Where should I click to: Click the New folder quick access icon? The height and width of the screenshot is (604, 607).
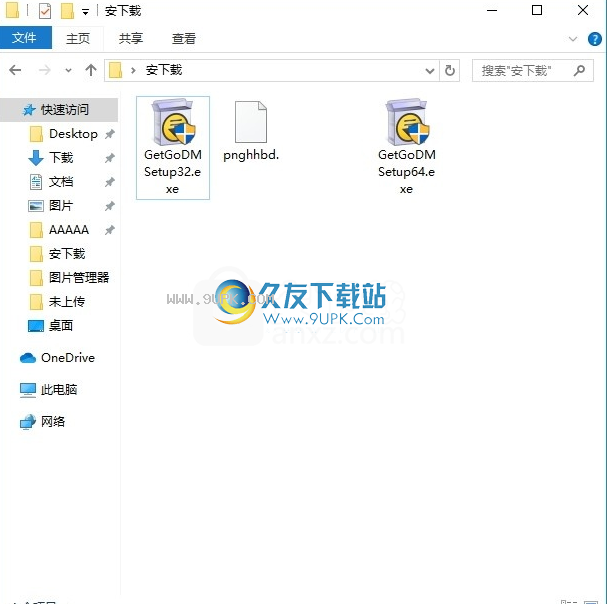click(x=67, y=11)
